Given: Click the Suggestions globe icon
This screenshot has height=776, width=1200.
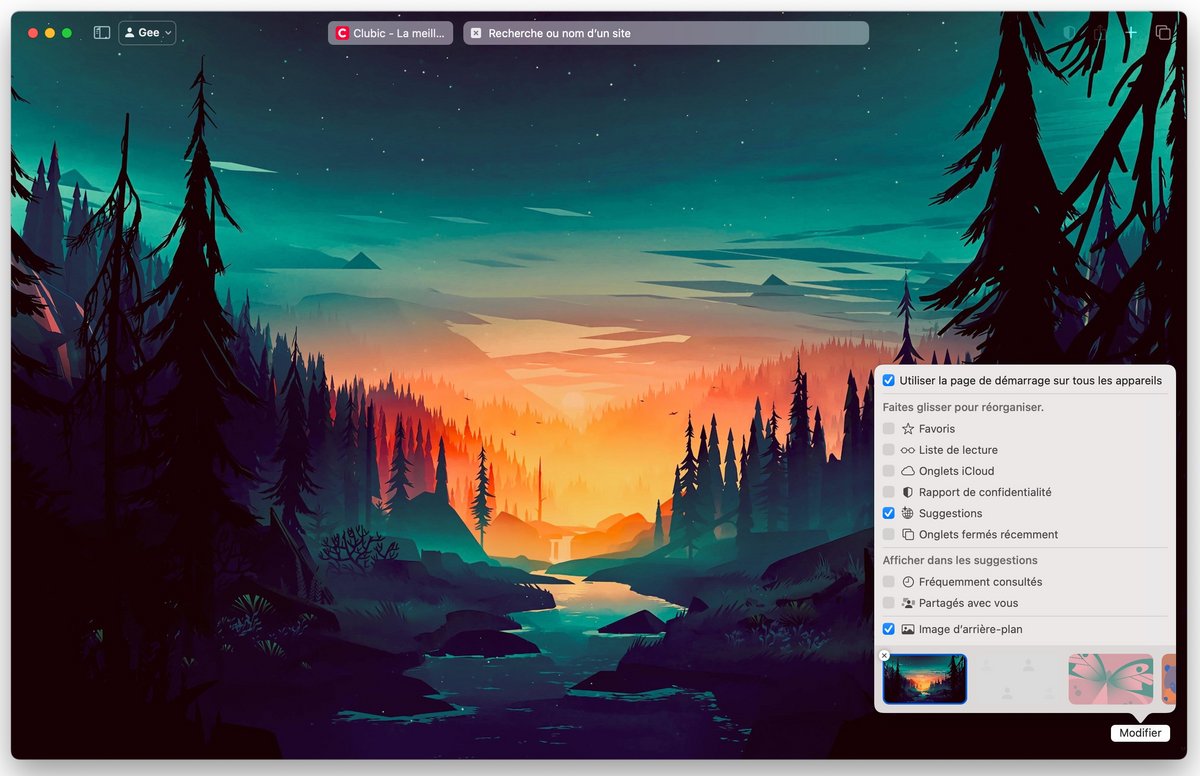Looking at the screenshot, I should pyautogui.click(x=908, y=513).
